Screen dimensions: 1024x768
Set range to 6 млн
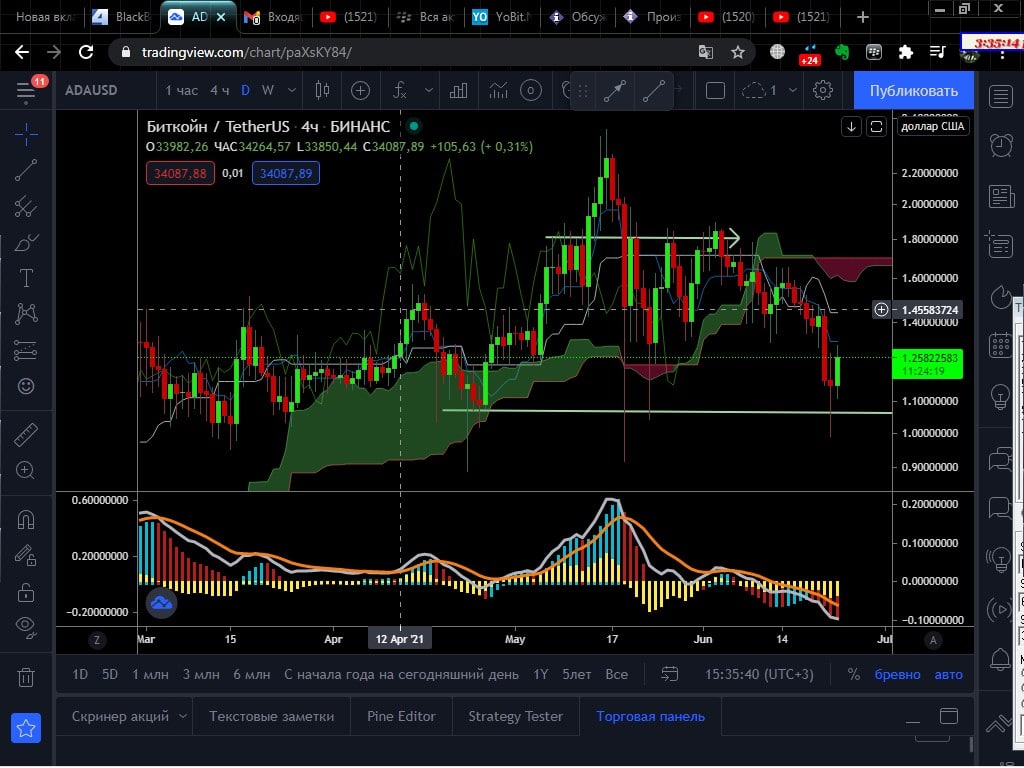251,675
